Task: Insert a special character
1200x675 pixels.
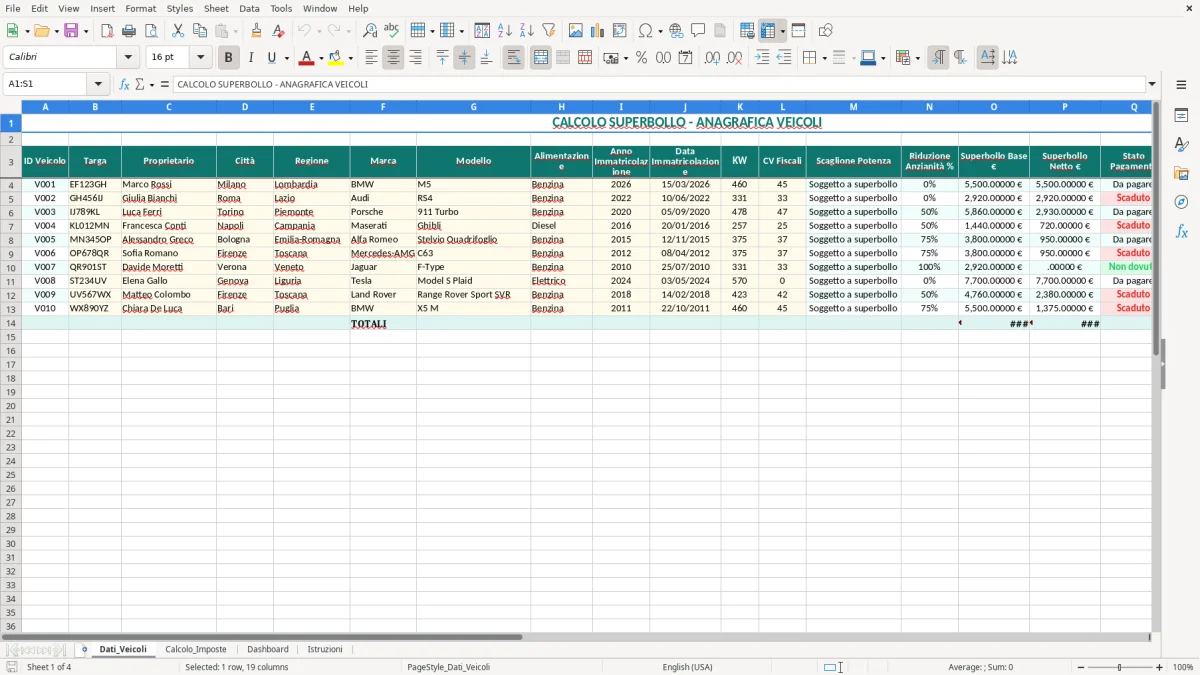Action: coord(646,31)
